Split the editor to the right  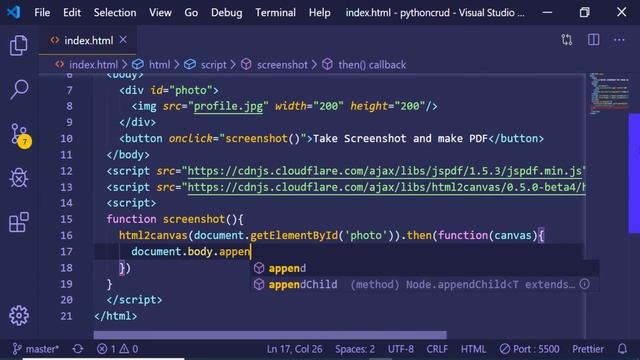593,40
